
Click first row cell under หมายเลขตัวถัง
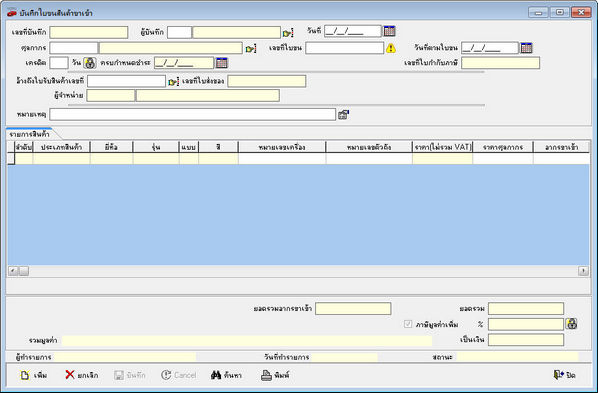click(x=369, y=159)
